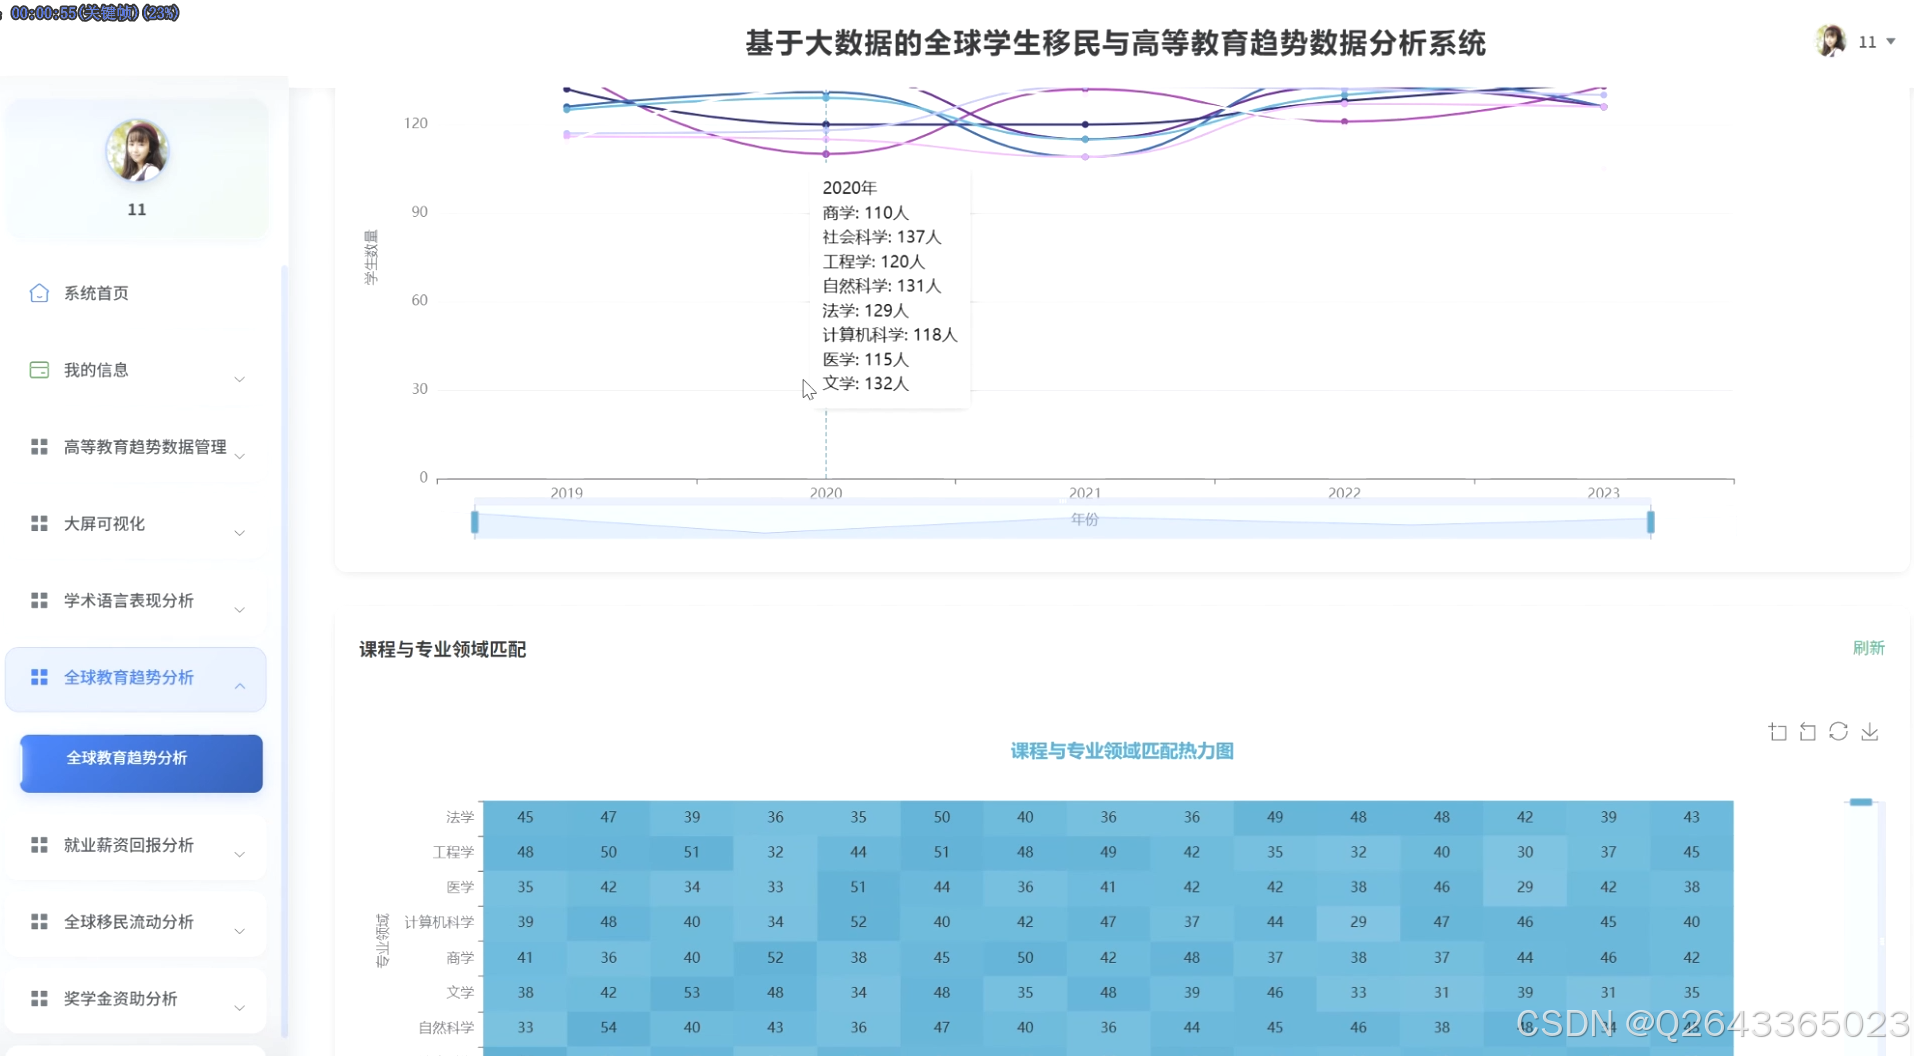Viewport: 1914px width, 1056px height.
Task: Click the heatmap area zoom icon
Action: tap(1777, 732)
